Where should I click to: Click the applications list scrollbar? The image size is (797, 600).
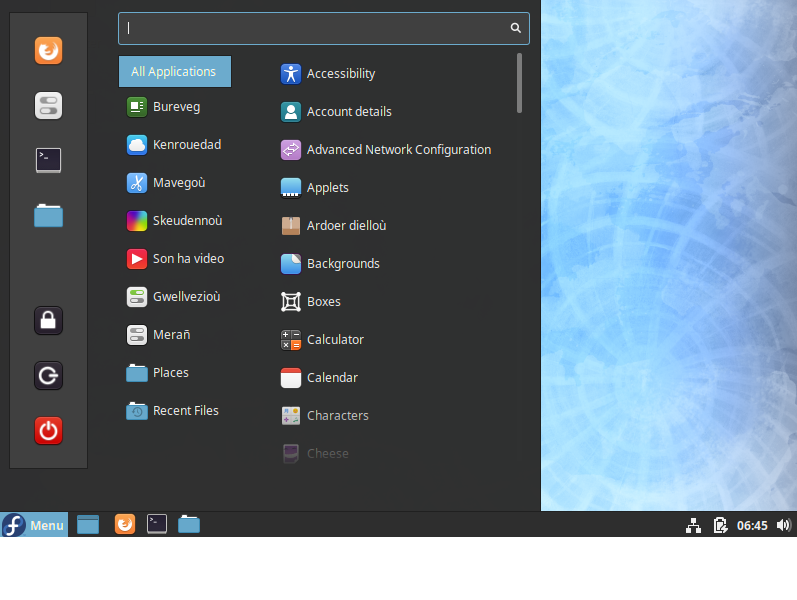(x=519, y=83)
